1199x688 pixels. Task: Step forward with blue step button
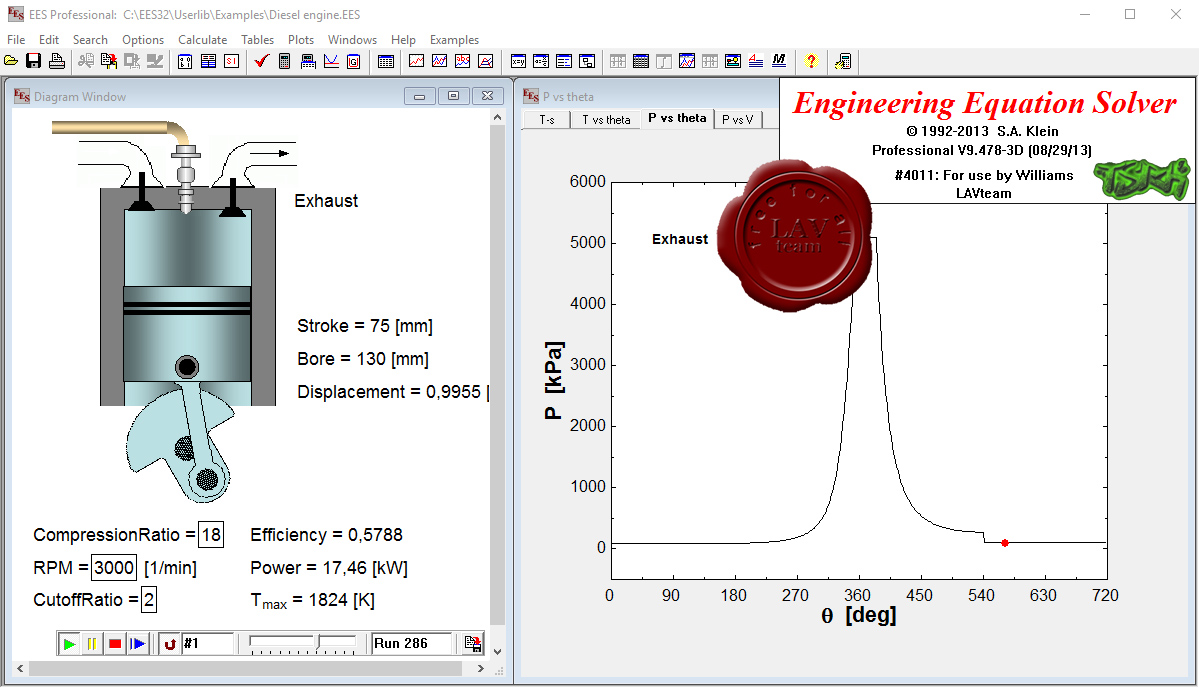point(138,644)
